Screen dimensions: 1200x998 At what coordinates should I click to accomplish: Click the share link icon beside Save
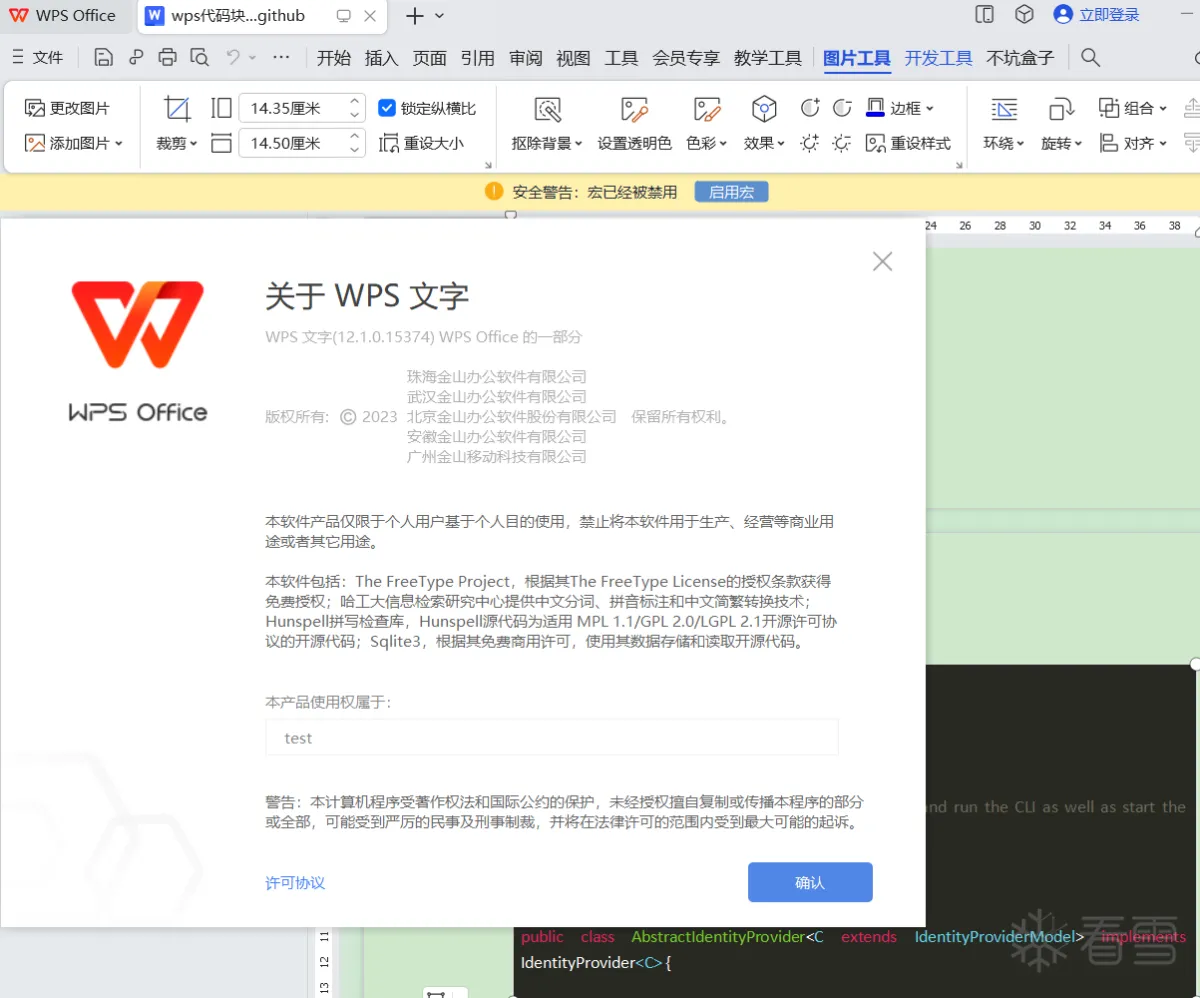click(136, 57)
